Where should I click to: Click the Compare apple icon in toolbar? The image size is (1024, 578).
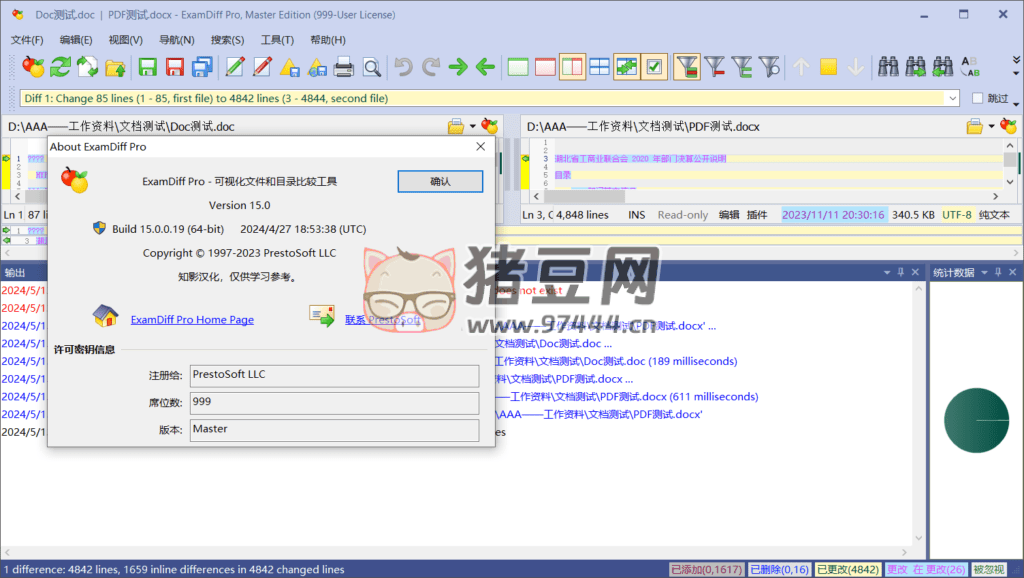pyautogui.click(x=33, y=67)
